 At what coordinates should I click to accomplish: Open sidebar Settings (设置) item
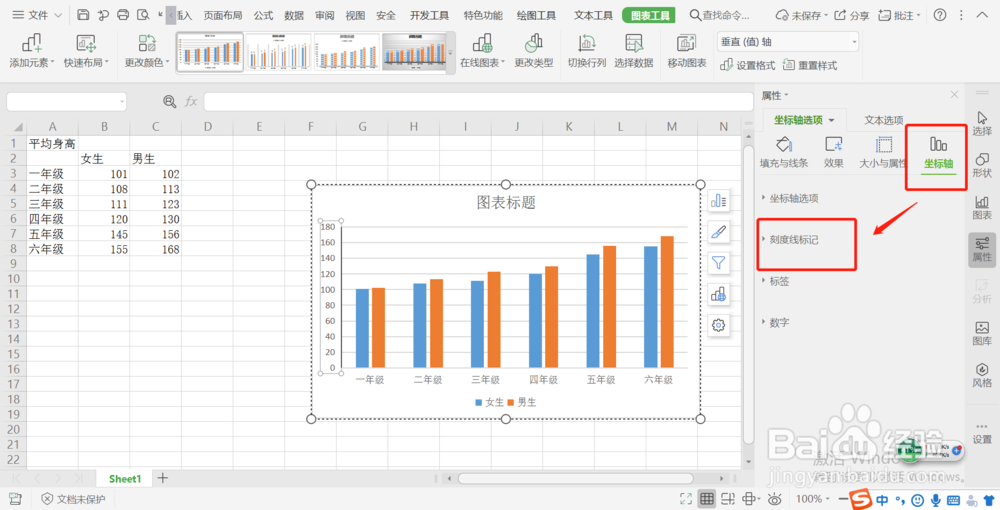[x=982, y=434]
